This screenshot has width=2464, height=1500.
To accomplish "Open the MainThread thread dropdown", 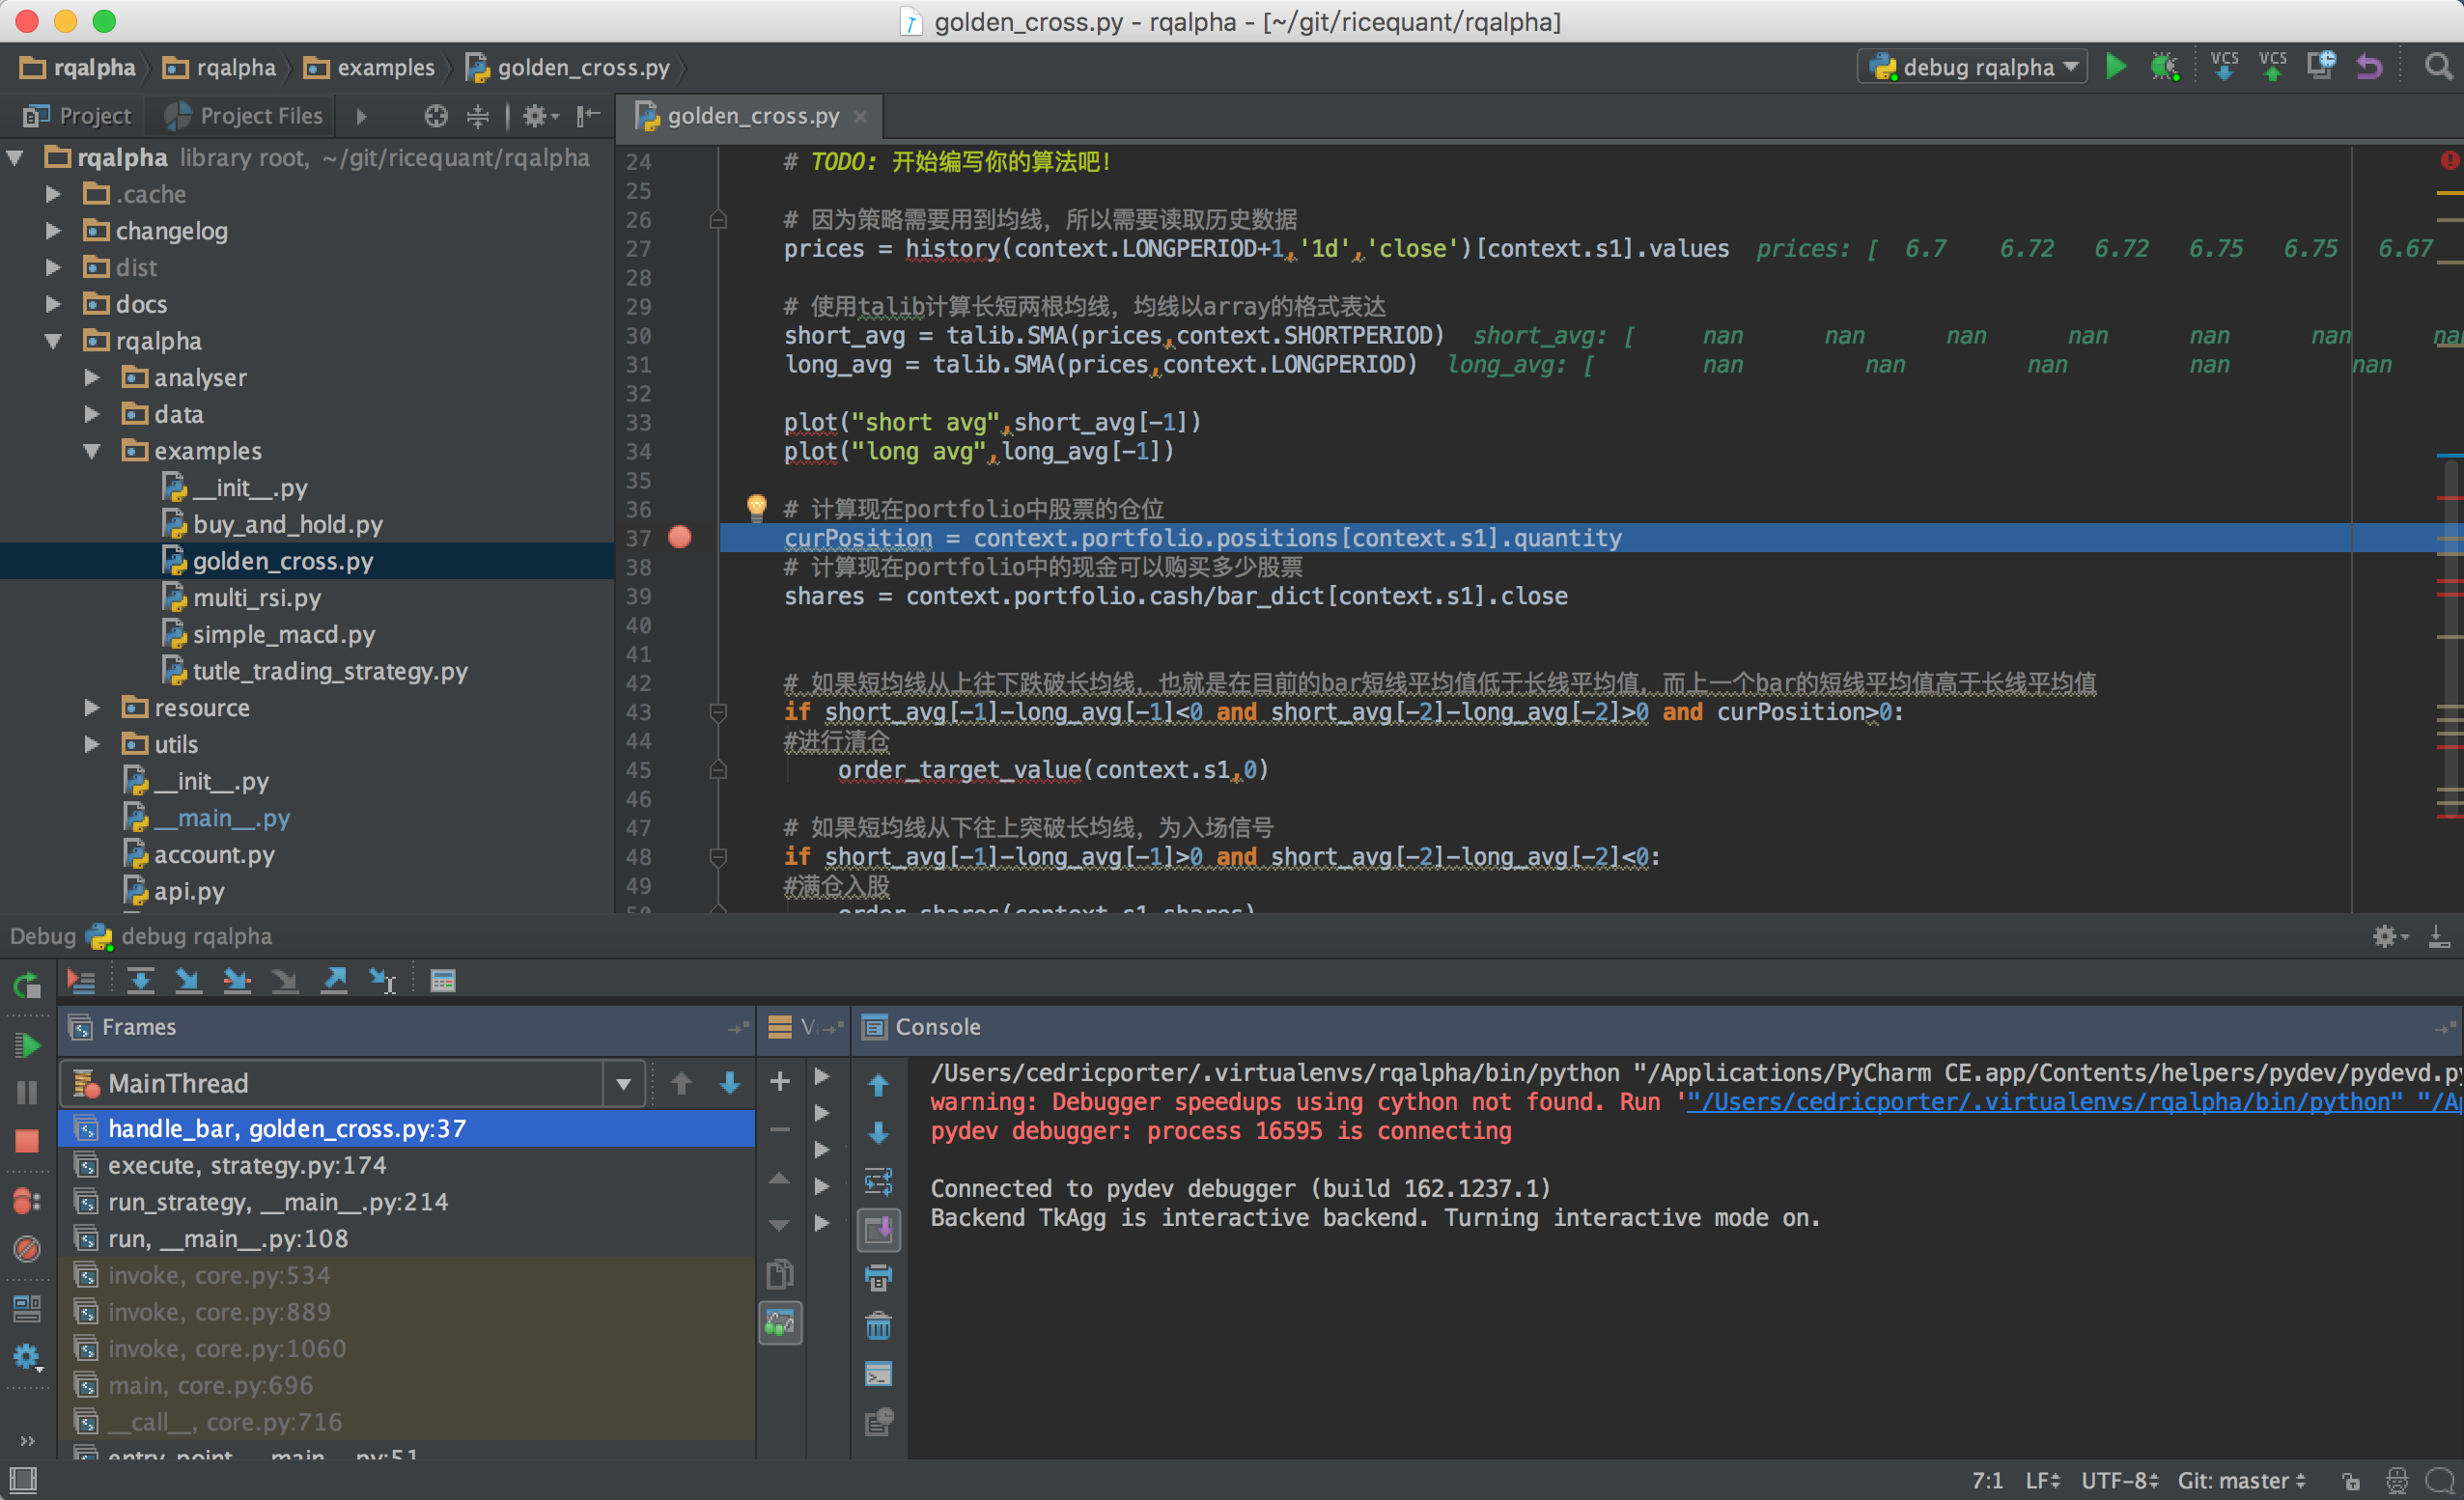I will (623, 1083).
